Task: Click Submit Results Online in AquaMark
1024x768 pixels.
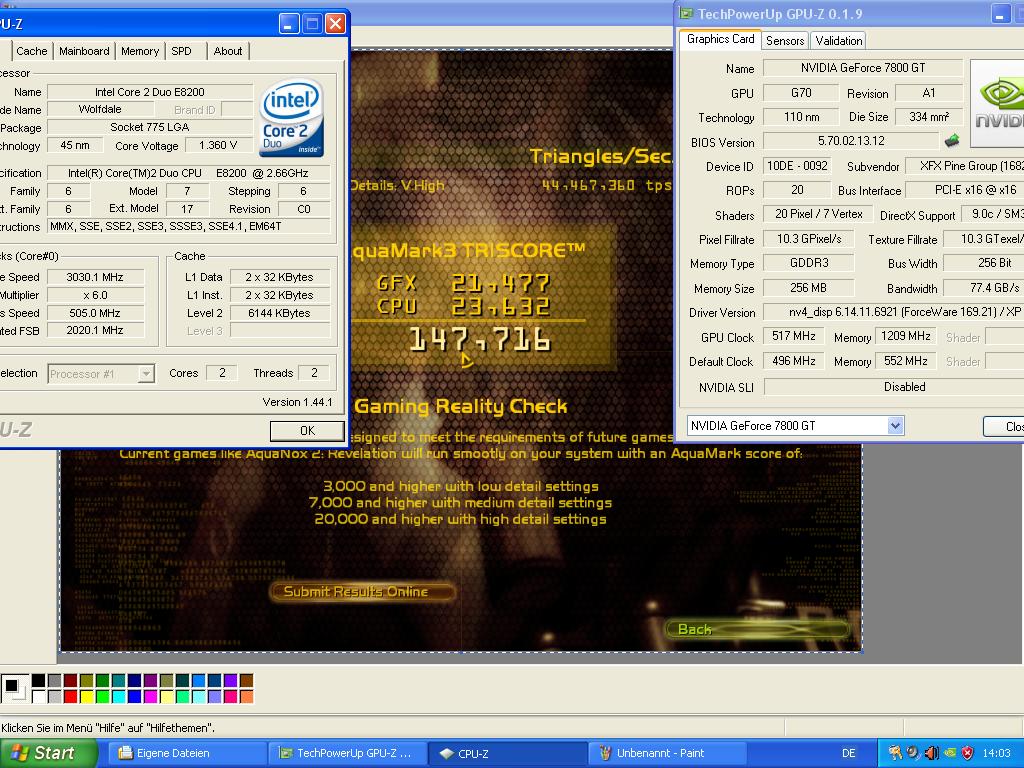Action: pos(362,592)
